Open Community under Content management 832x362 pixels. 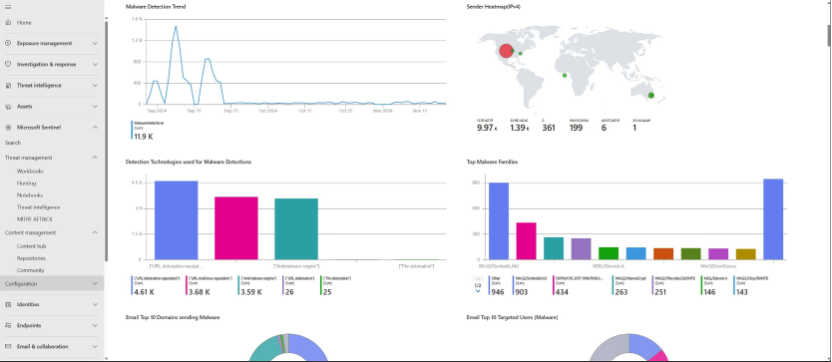point(30,270)
